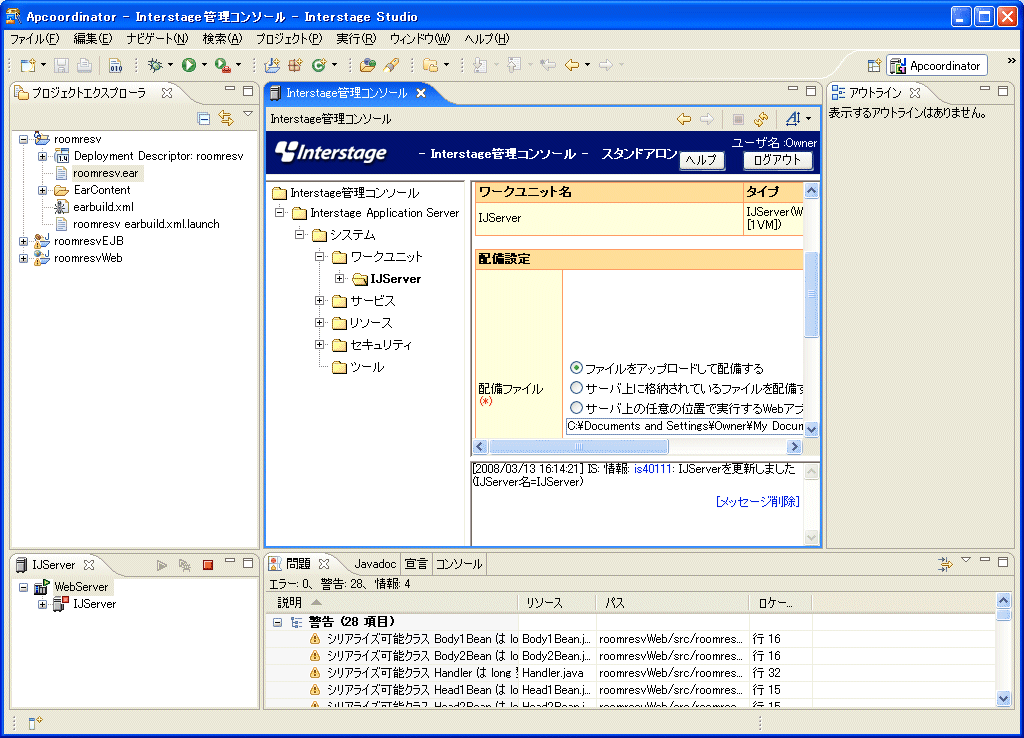Open the ウィンドウ(W) menu
Image resolution: width=1024 pixels, height=738 pixels.
coord(420,39)
